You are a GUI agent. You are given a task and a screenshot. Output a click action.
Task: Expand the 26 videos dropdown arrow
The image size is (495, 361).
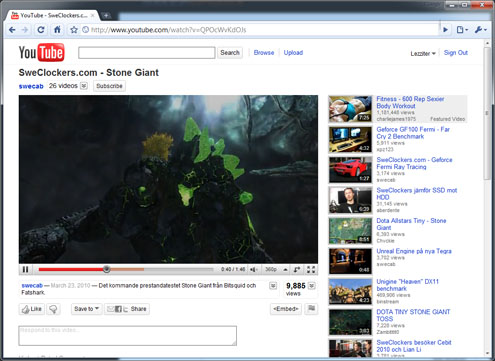click(84, 86)
